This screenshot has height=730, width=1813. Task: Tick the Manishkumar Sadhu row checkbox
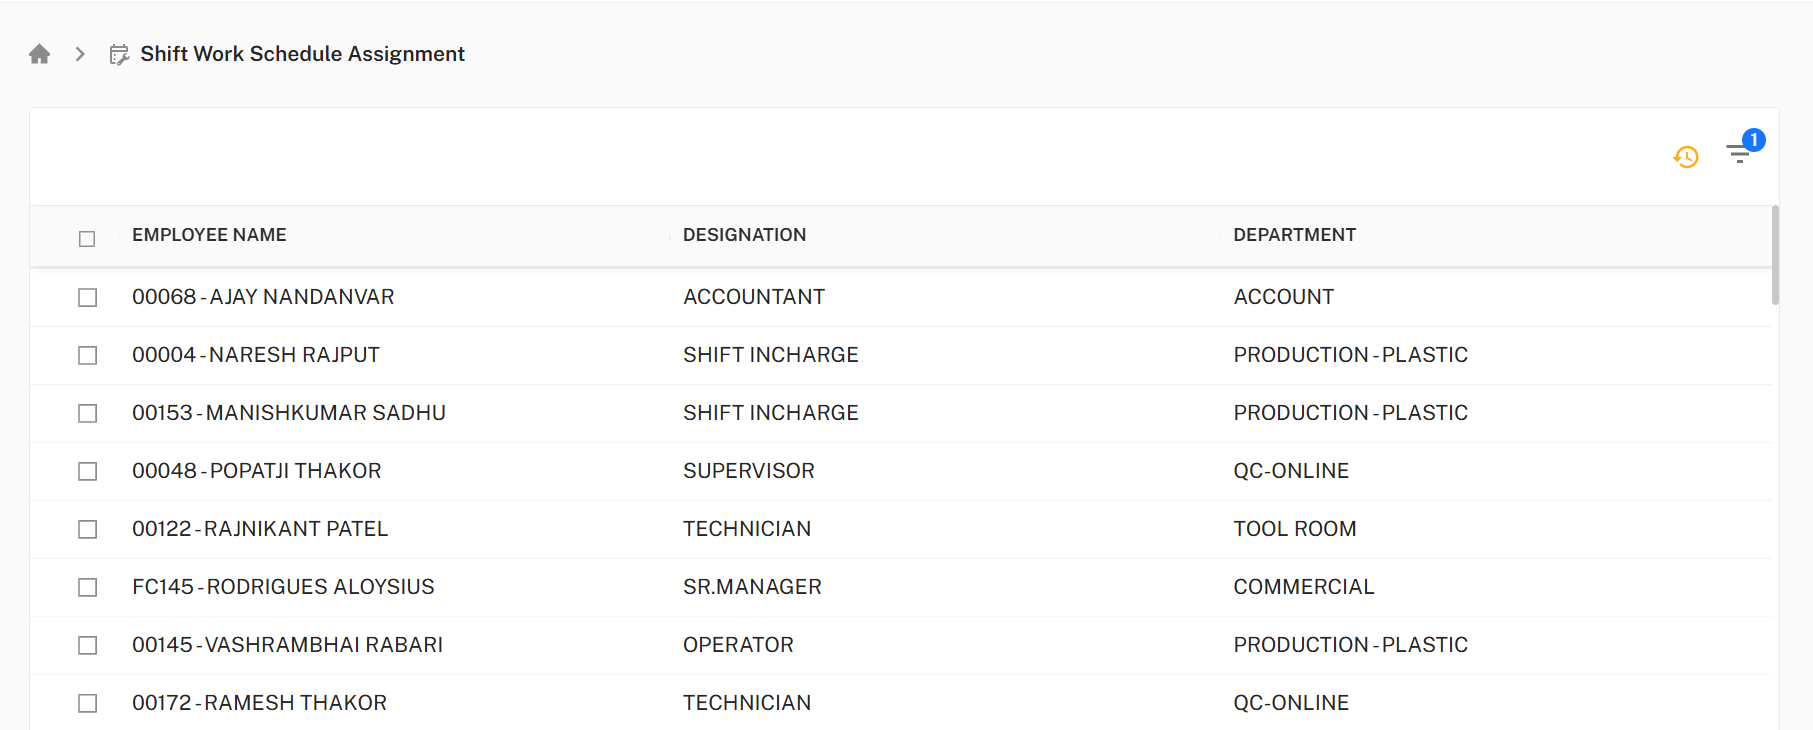click(x=88, y=414)
